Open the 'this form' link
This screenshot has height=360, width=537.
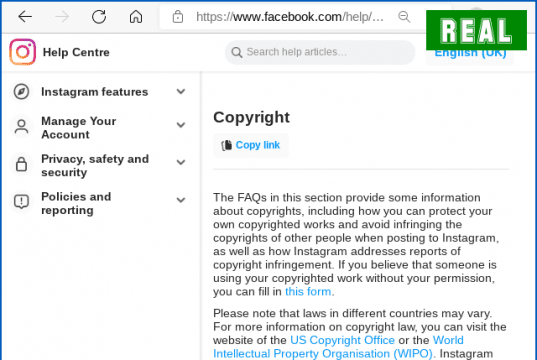click(x=308, y=291)
